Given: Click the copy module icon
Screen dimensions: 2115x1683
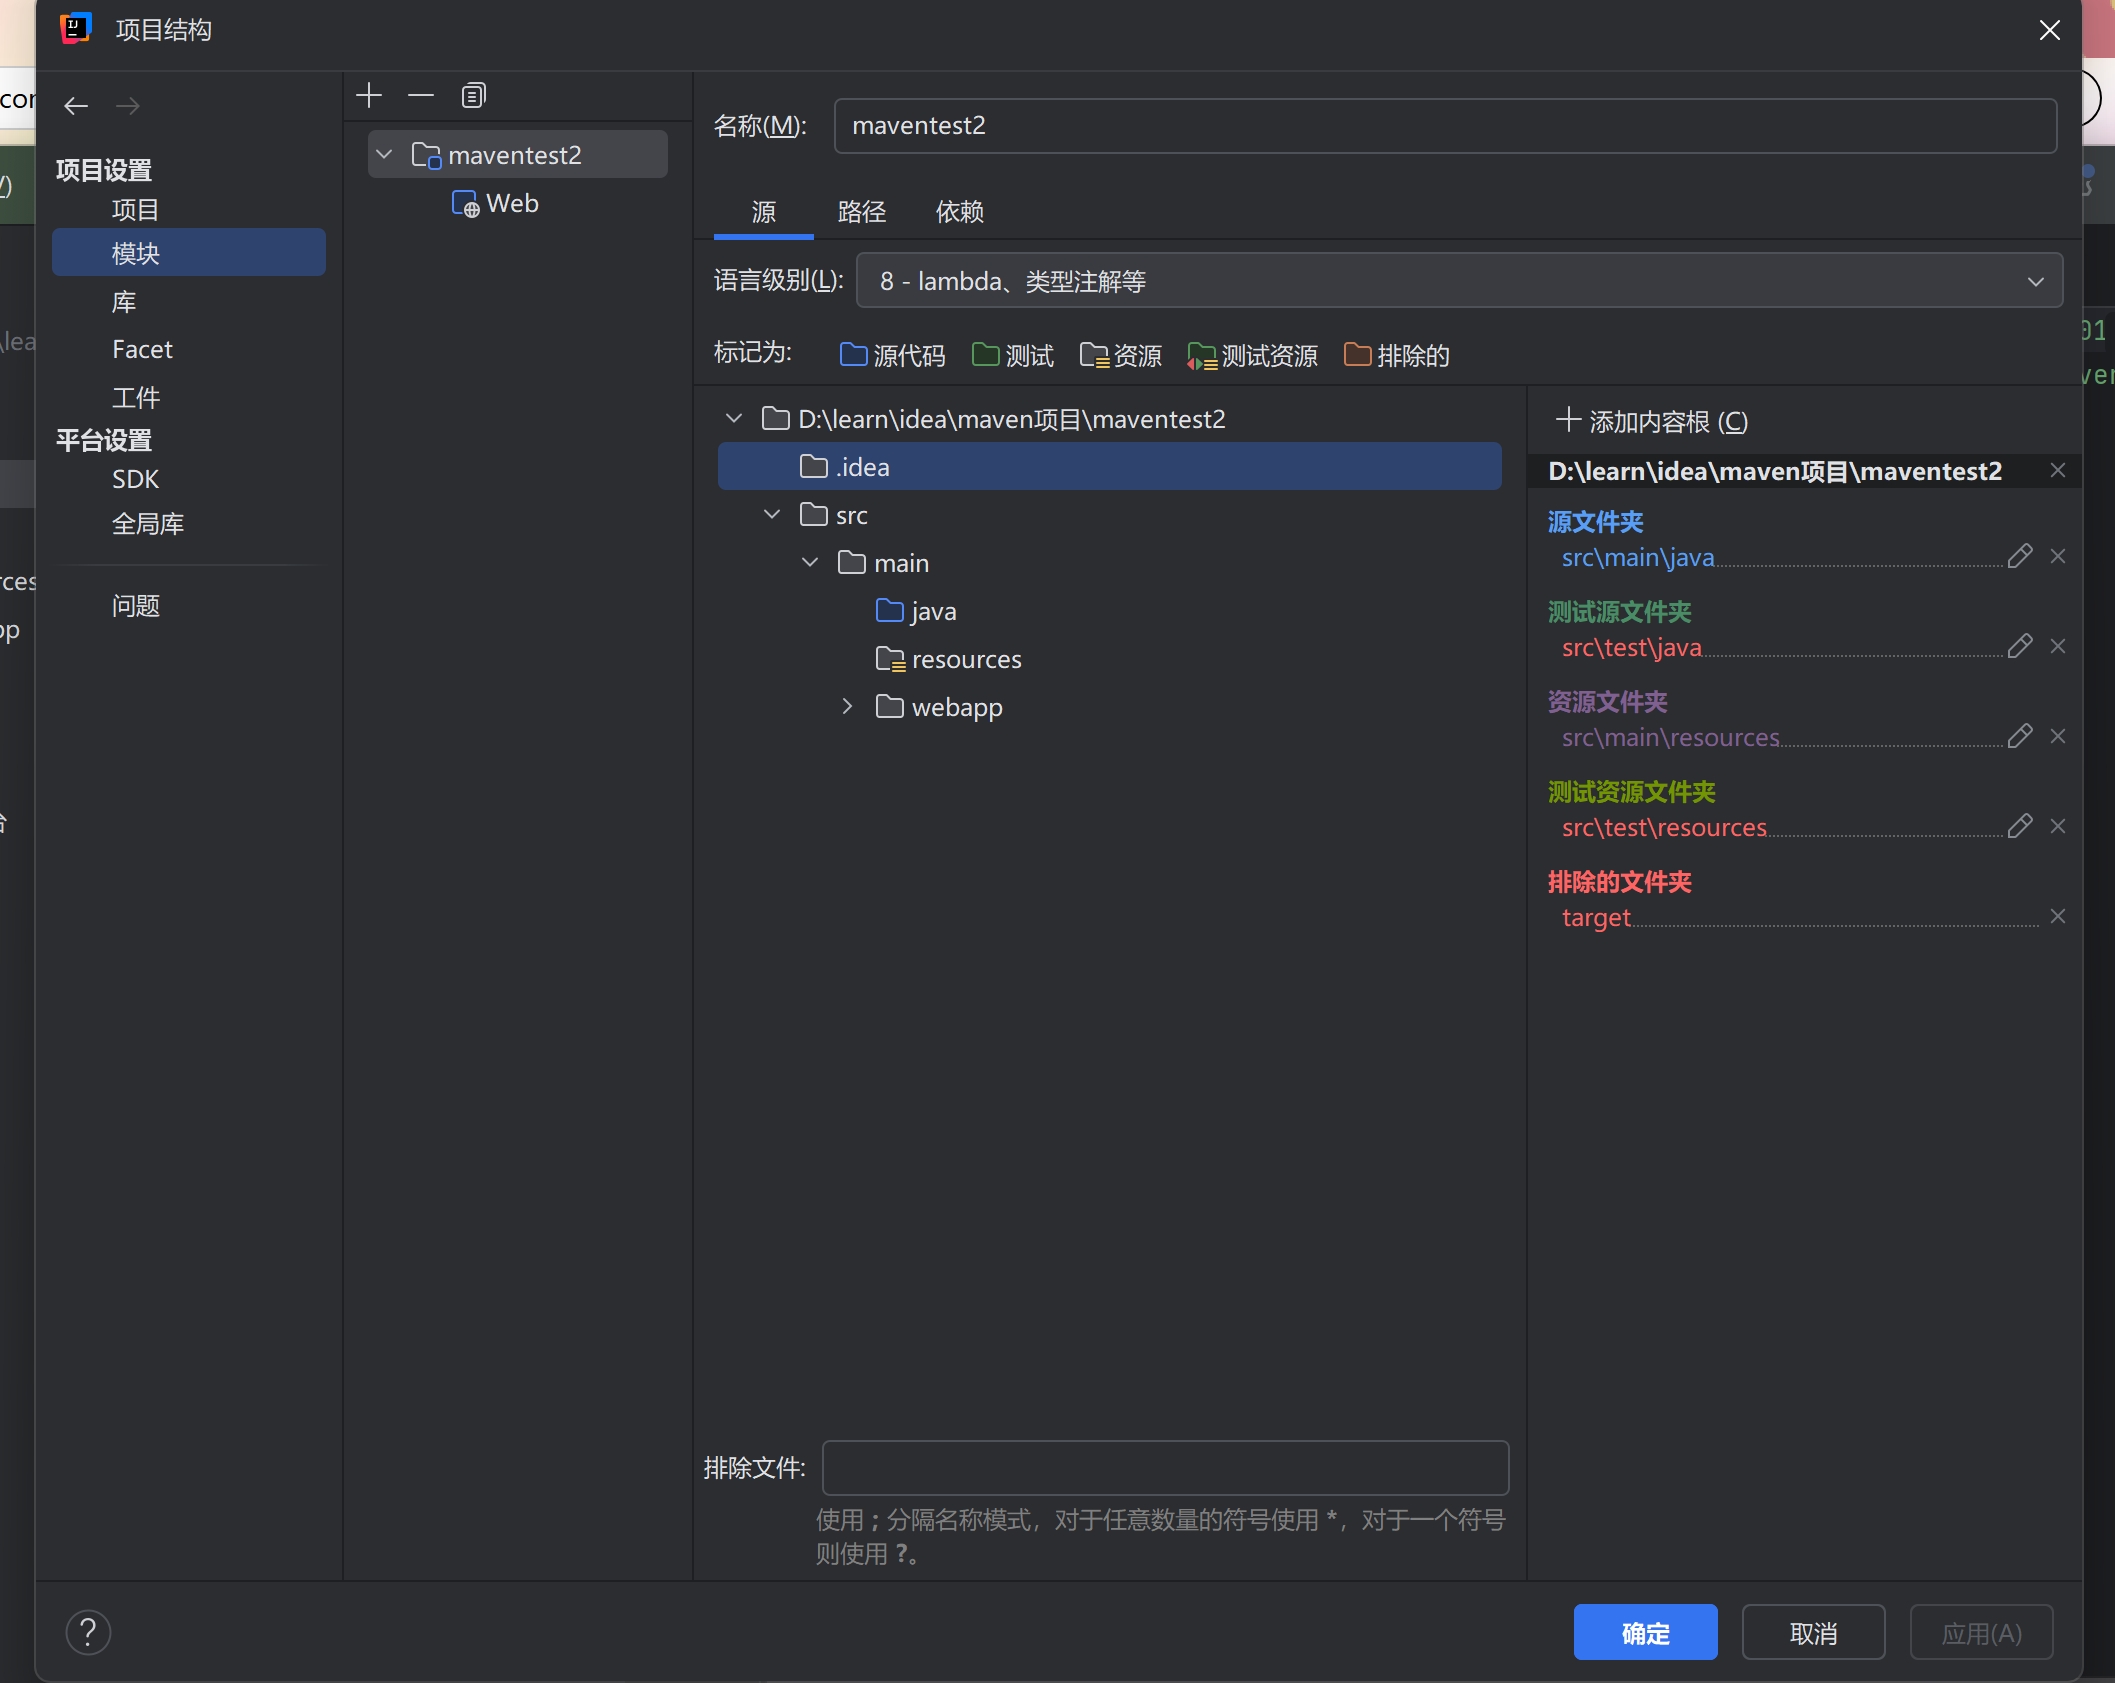Looking at the screenshot, I should pyautogui.click(x=473, y=96).
